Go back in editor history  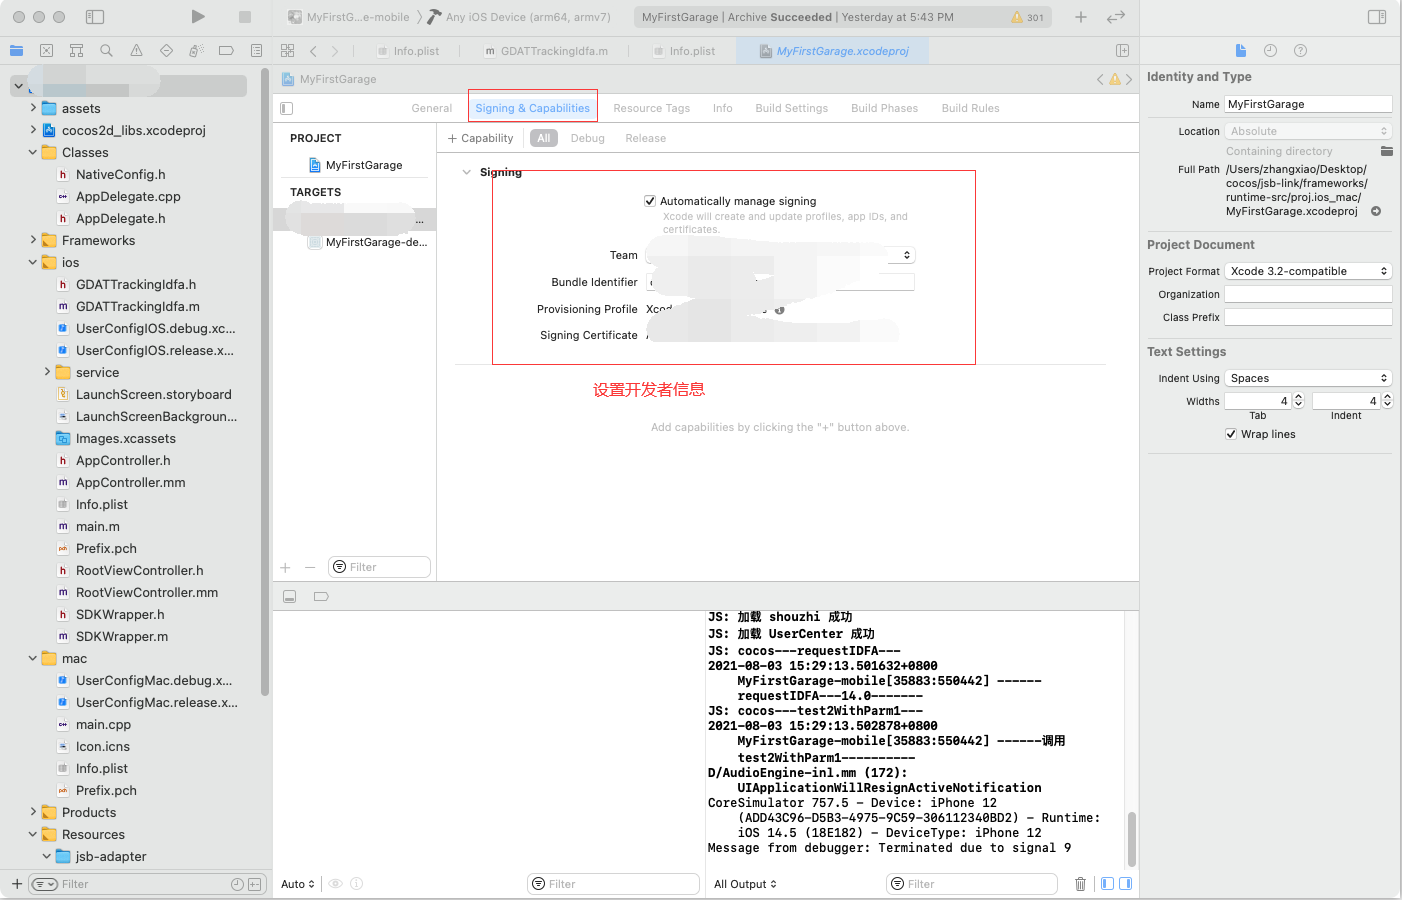click(313, 51)
